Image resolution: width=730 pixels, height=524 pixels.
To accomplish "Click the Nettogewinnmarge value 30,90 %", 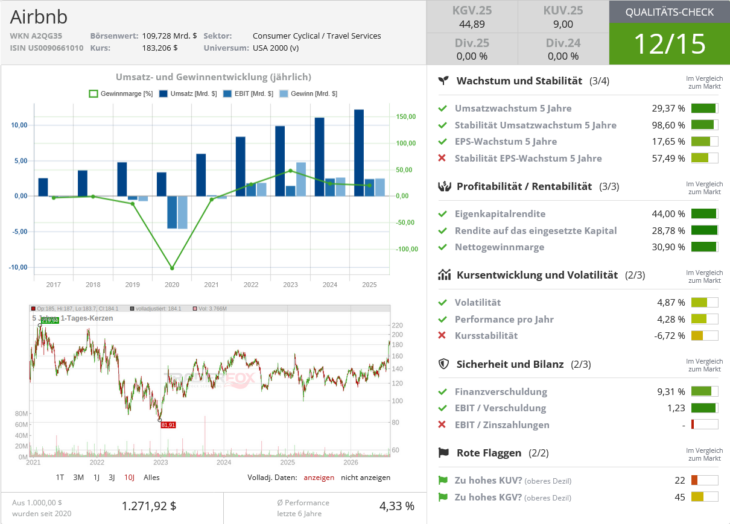I will pos(668,247).
